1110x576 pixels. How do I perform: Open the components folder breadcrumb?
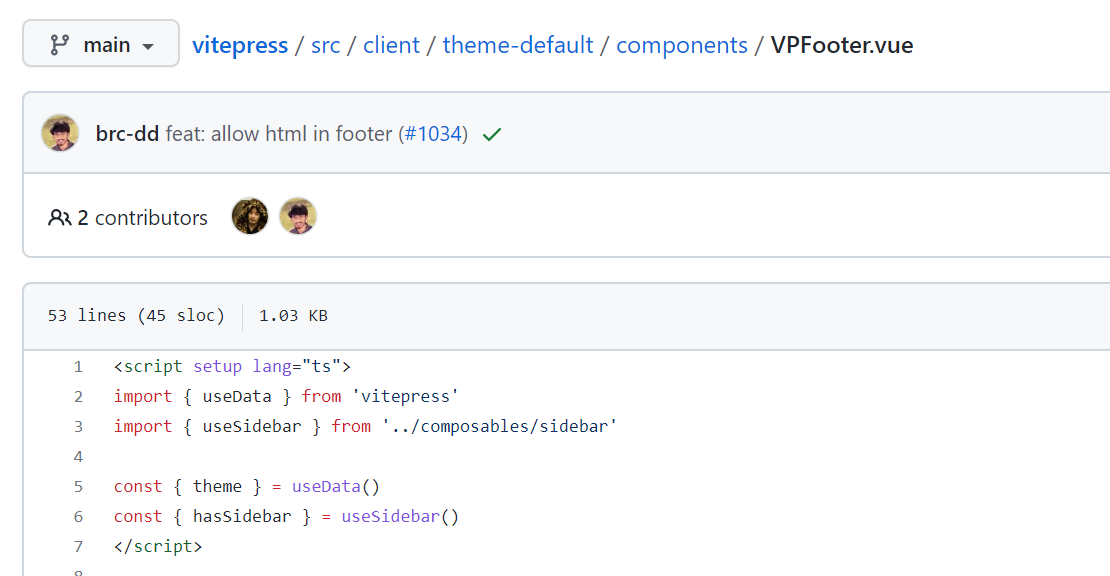[682, 45]
